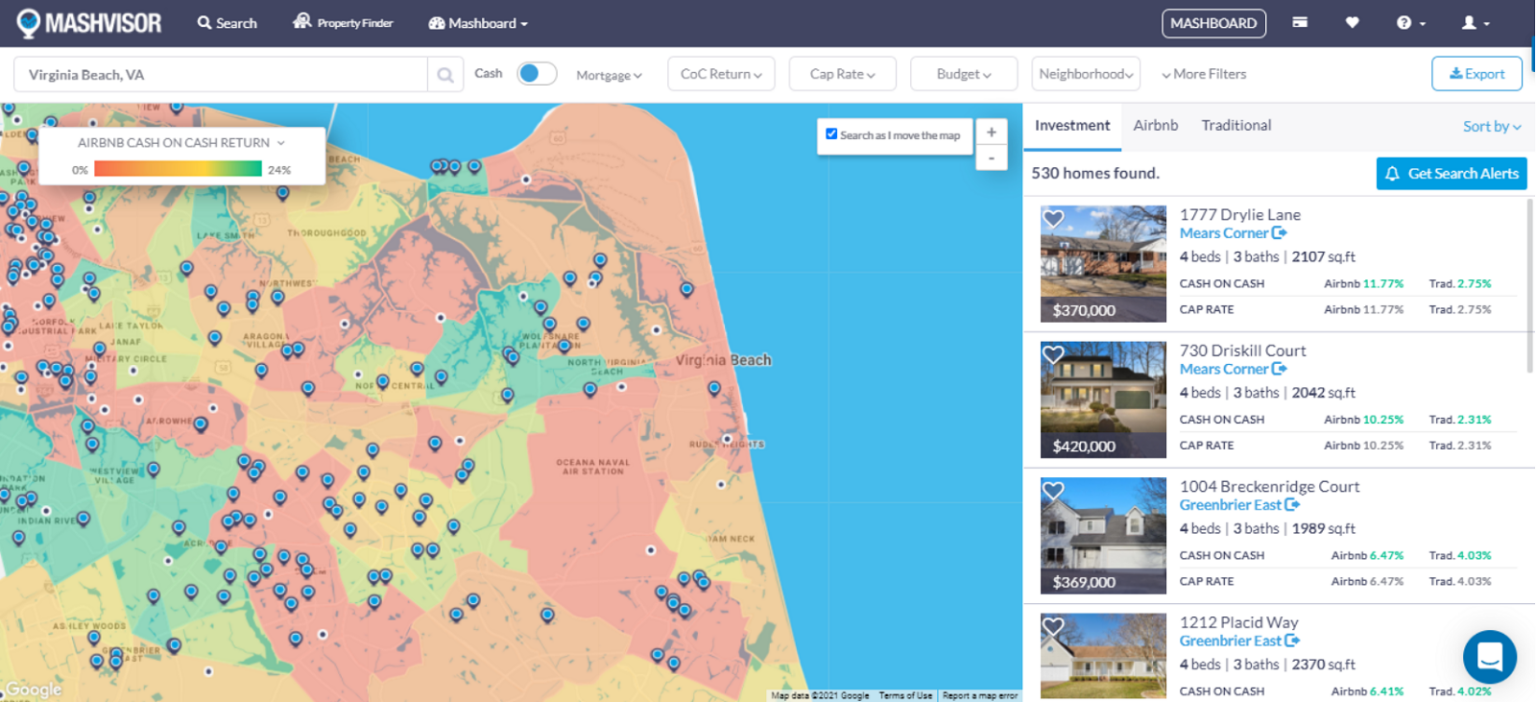Favorite the 730 Driskill Court listing
Image resolution: width=1536 pixels, height=702 pixels.
(x=1053, y=355)
